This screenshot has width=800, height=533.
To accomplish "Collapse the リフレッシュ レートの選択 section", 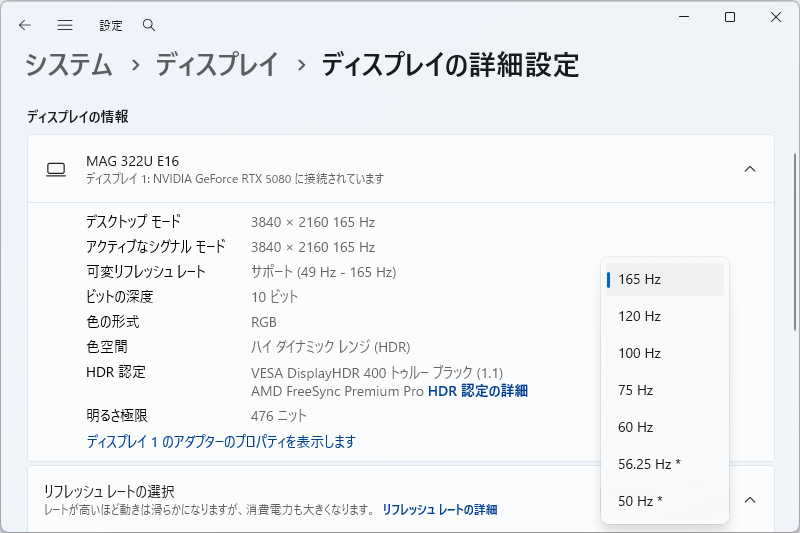I will 749,500.
